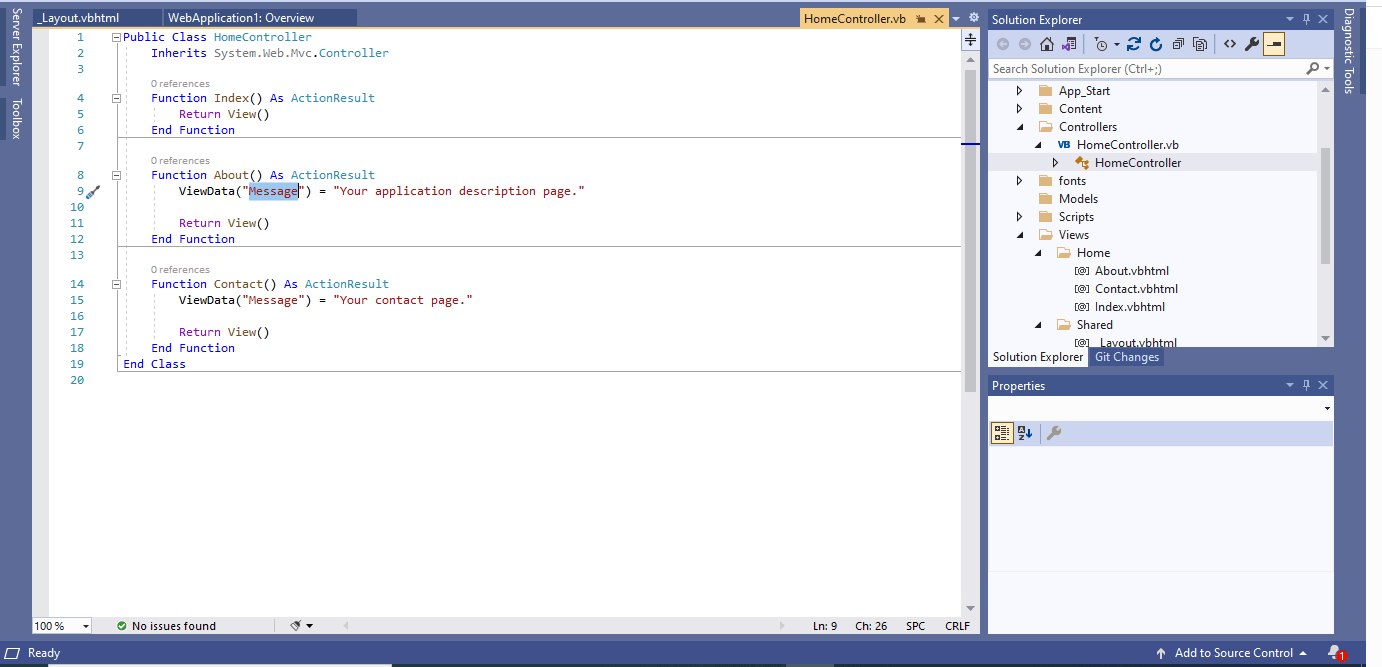Viewport: 1382px width, 667px height.
Task: Click the Solution Explorer vertical scrollbar thumb
Action: [x=1325, y=205]
